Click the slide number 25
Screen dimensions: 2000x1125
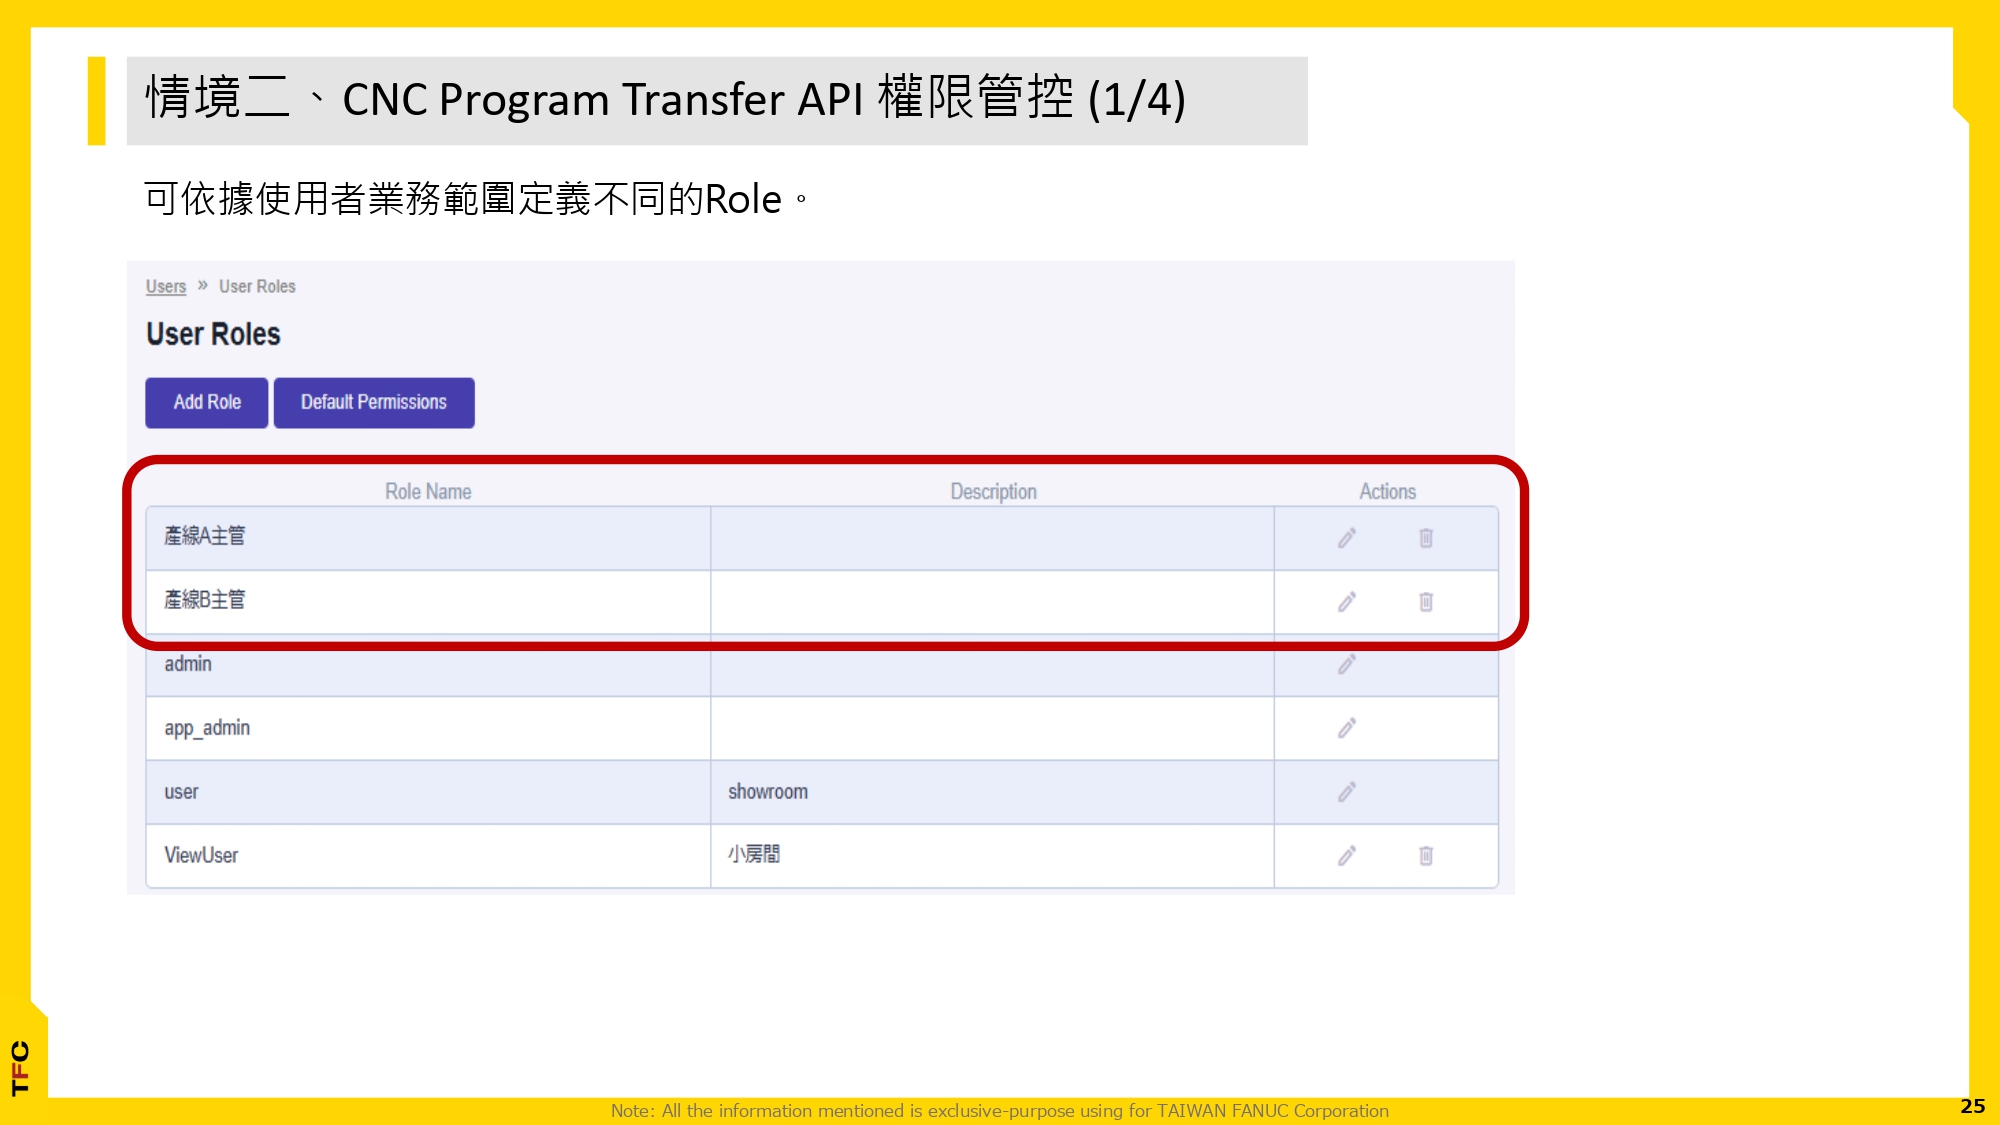(x=1972, y=1106)
